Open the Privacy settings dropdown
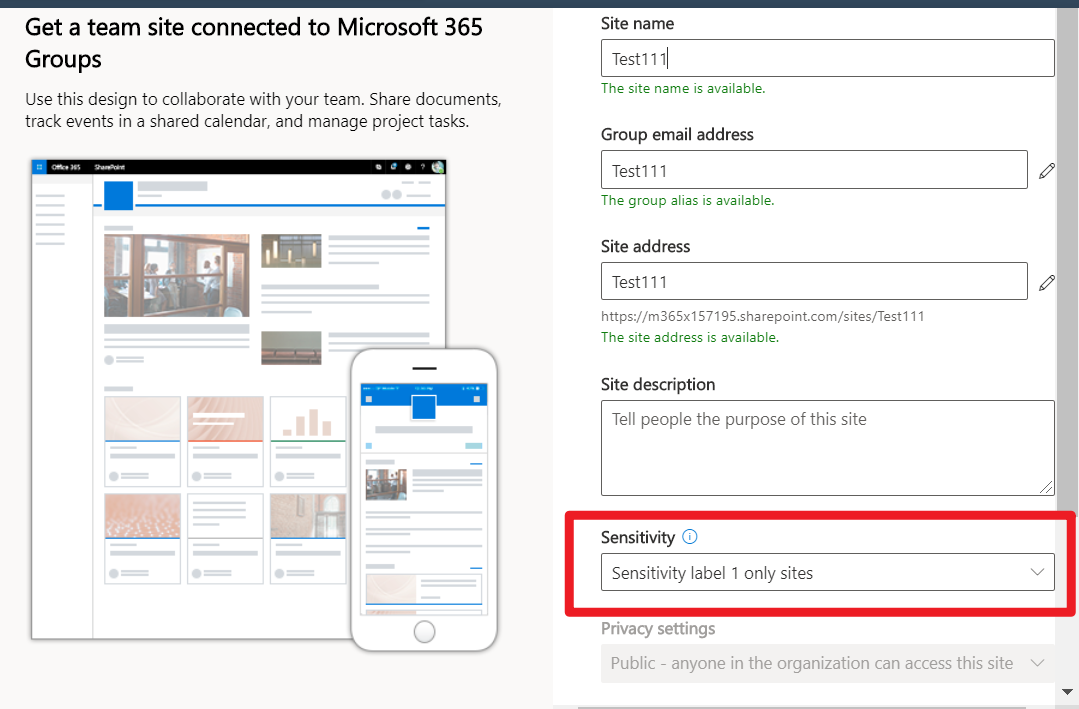1079x709 pixels. coord(827,663)
